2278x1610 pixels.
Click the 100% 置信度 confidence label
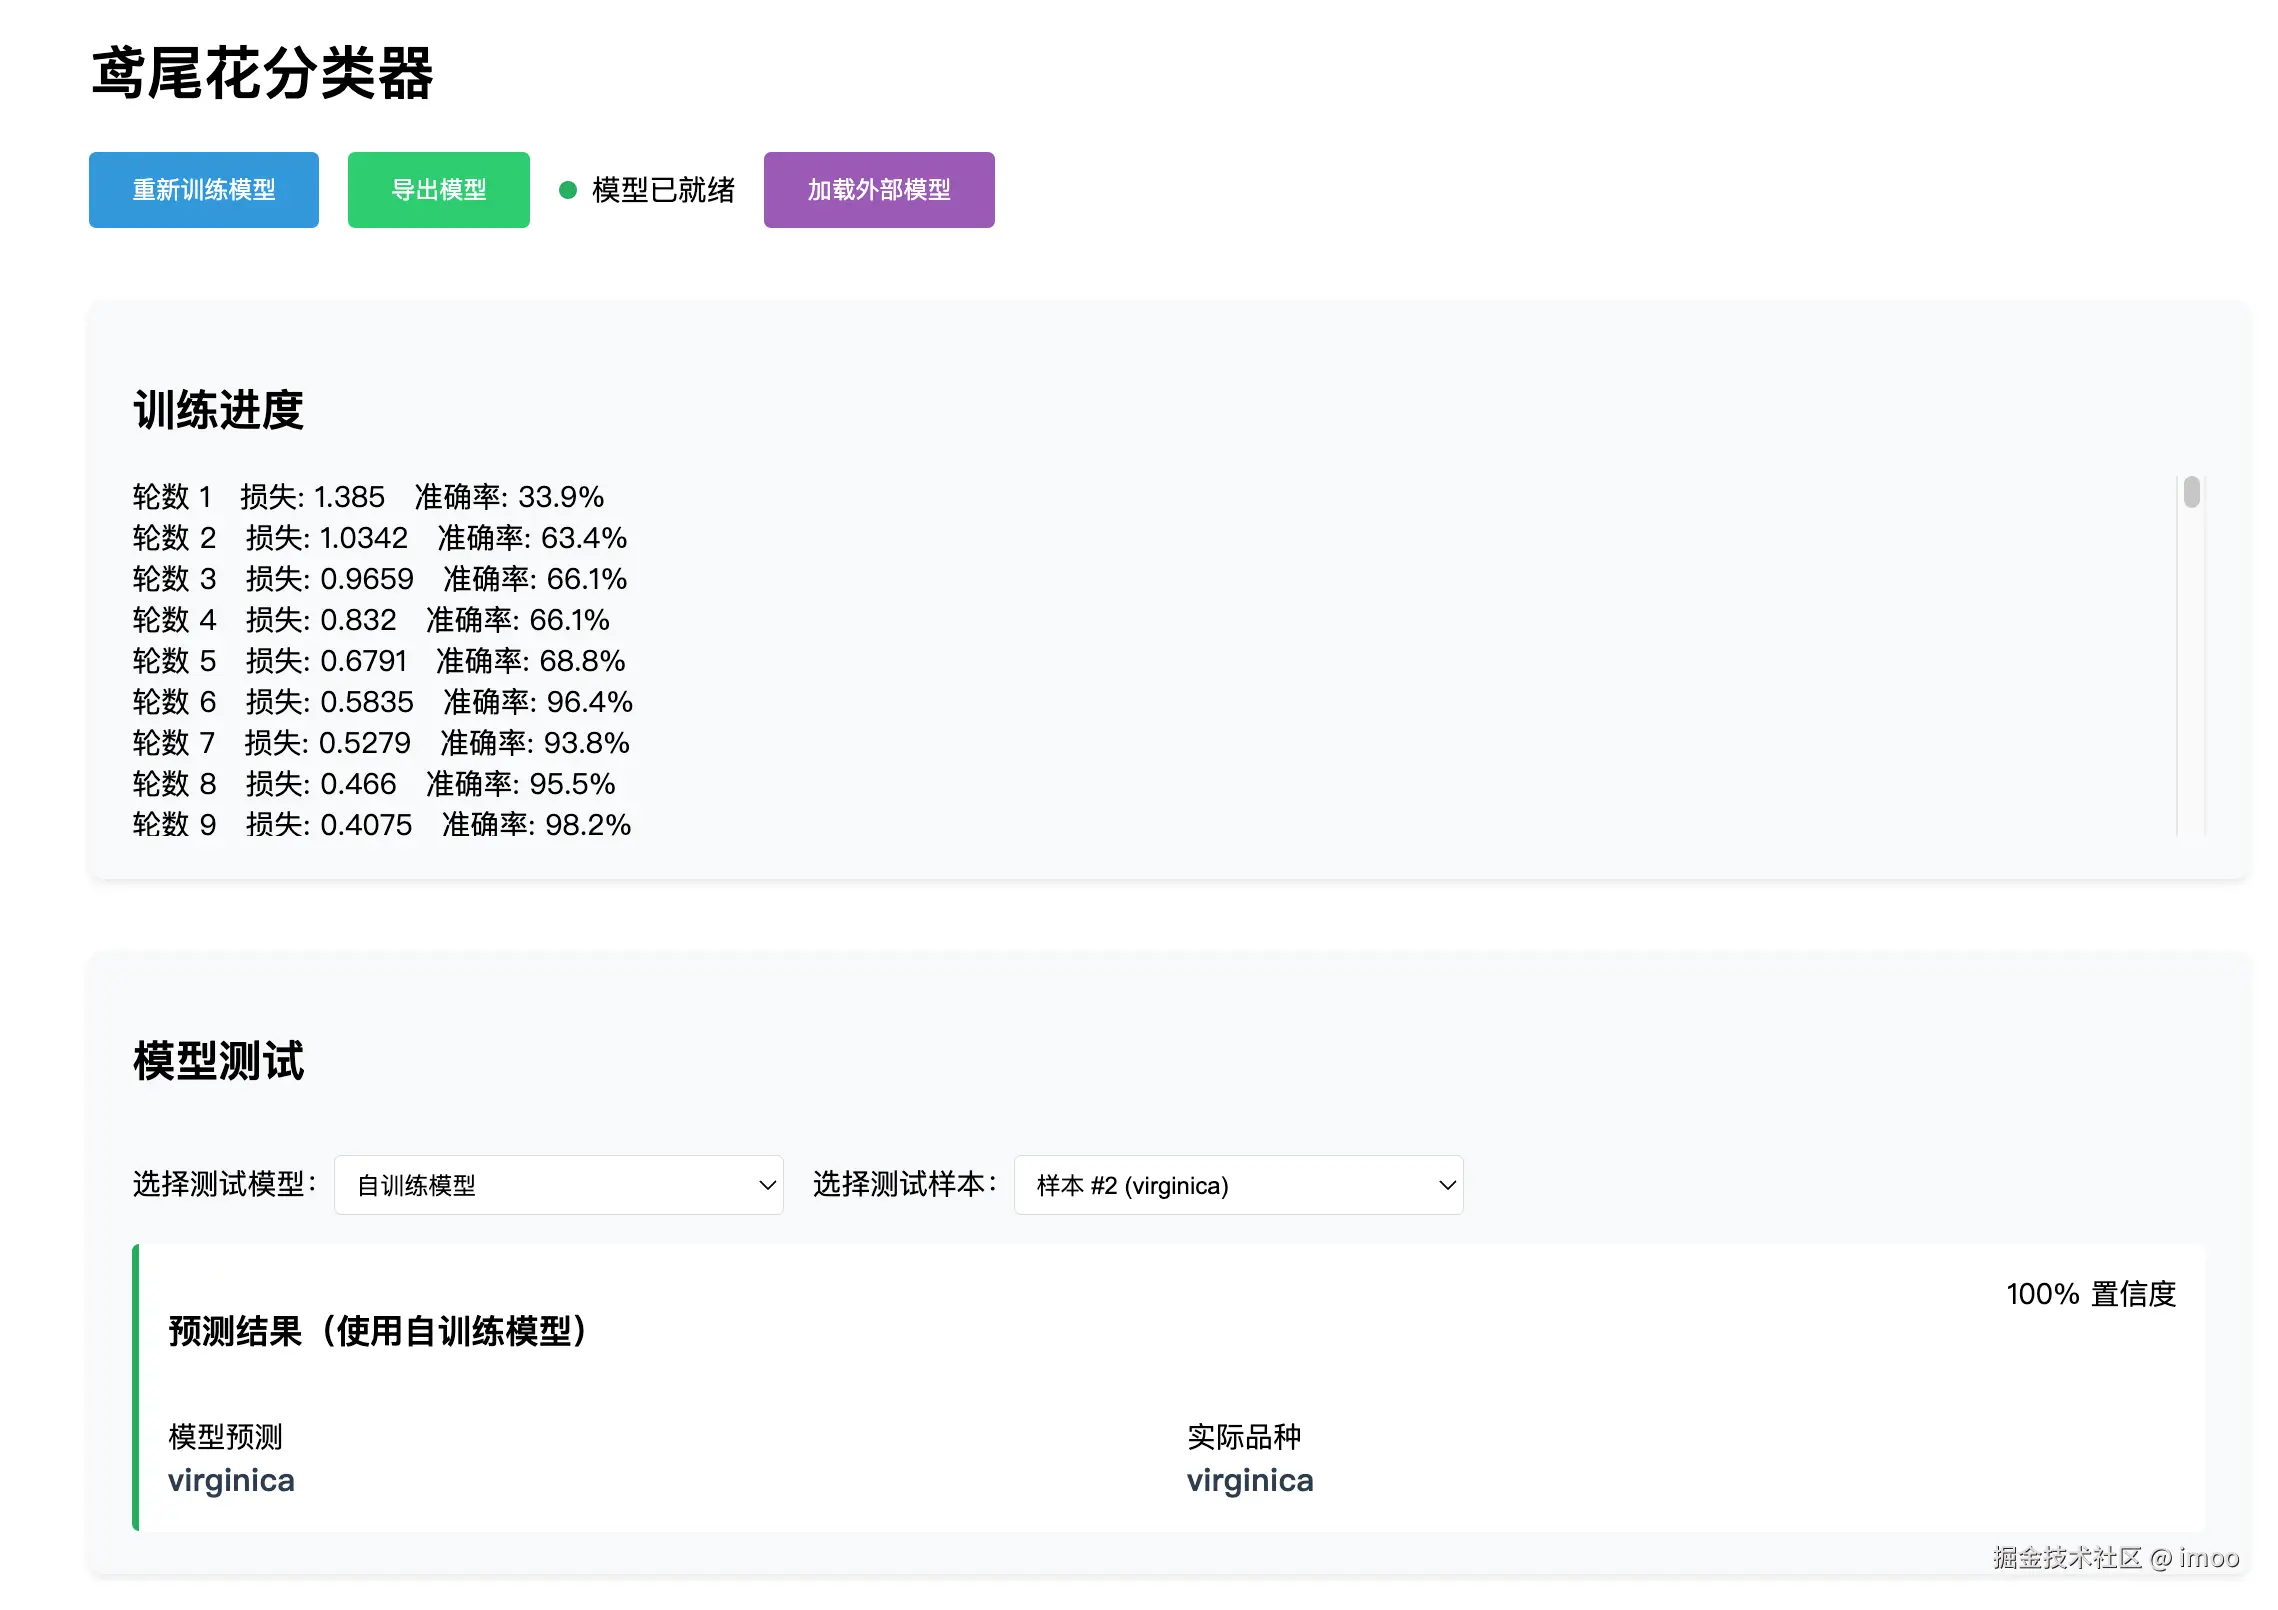pyautogui.click(x=2090, y=1294)
